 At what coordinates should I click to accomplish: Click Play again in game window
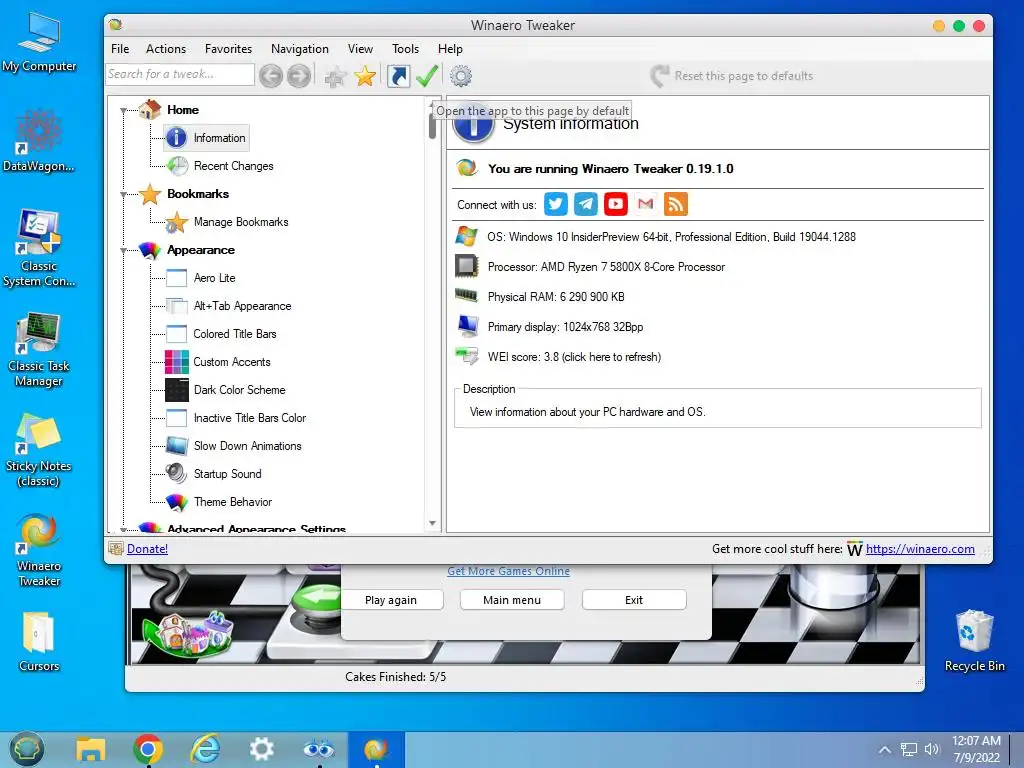click(x=391, y=600)
